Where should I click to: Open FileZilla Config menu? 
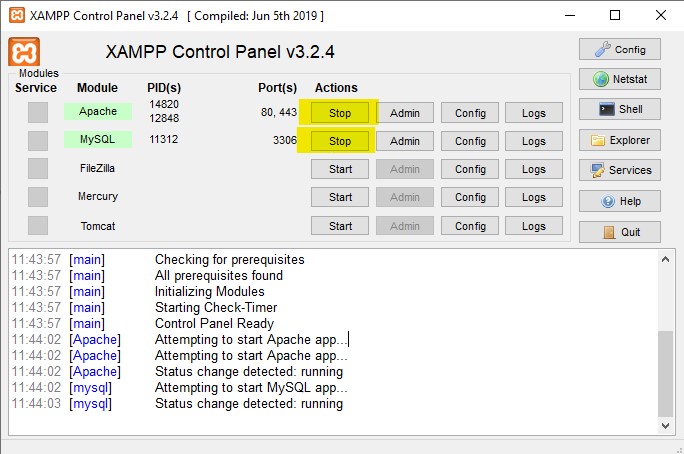coord(470,169)
